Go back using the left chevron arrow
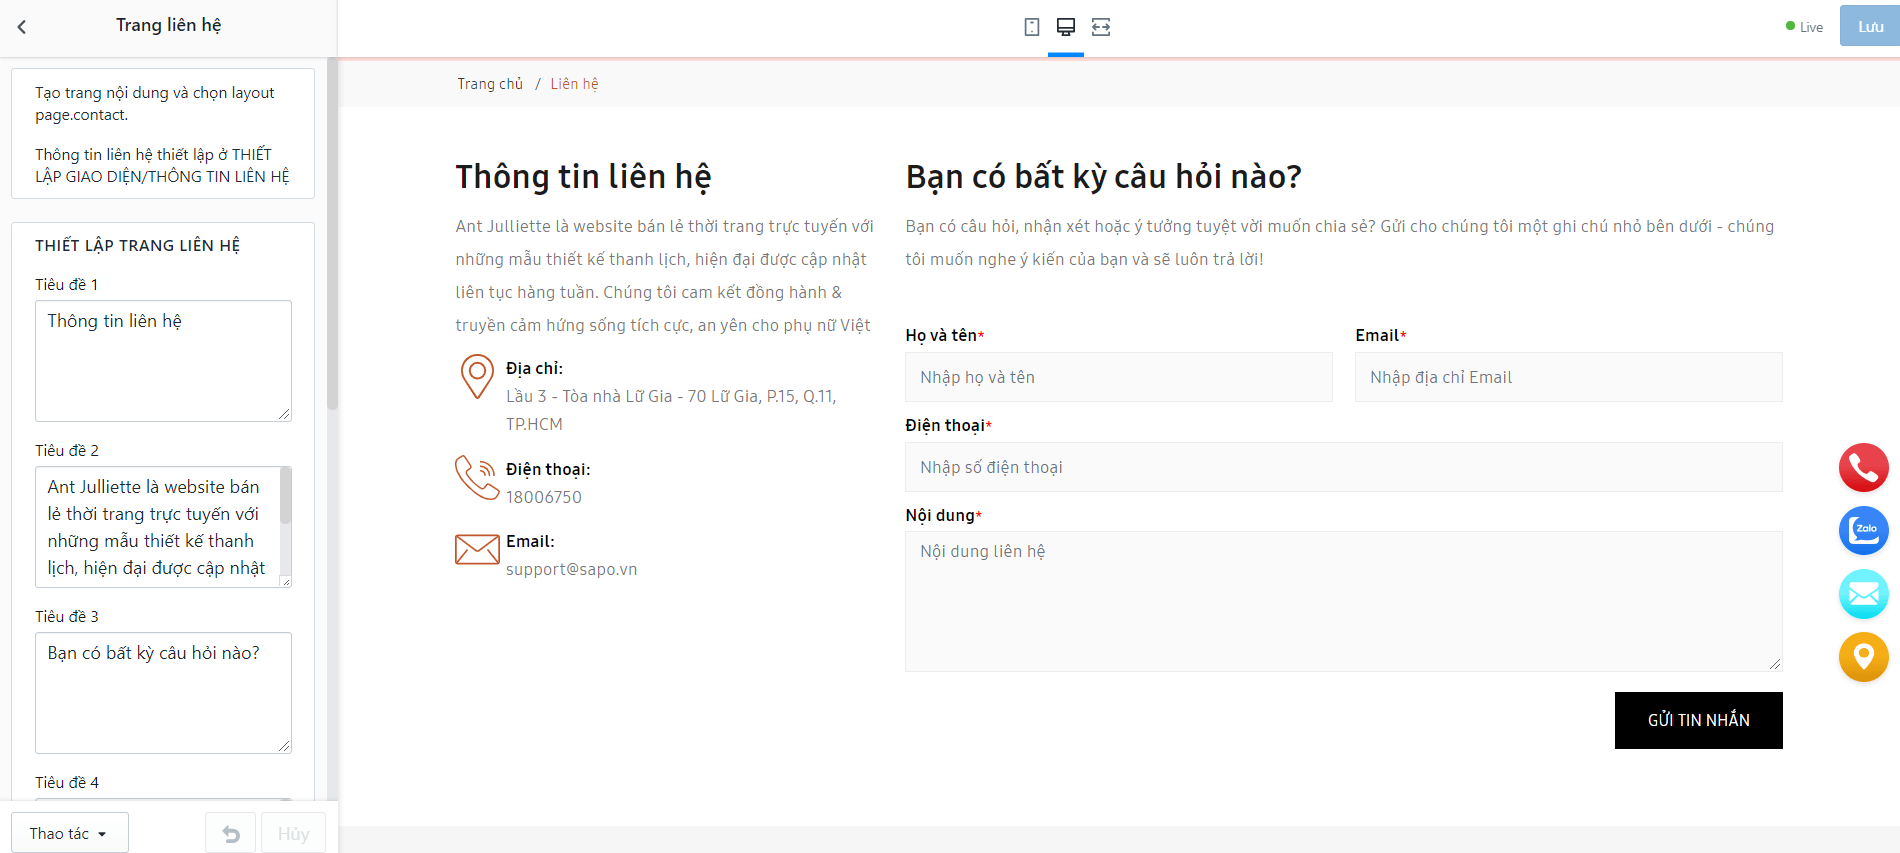The height and width of the screenshot is (853, 1900). coord(22,27)
